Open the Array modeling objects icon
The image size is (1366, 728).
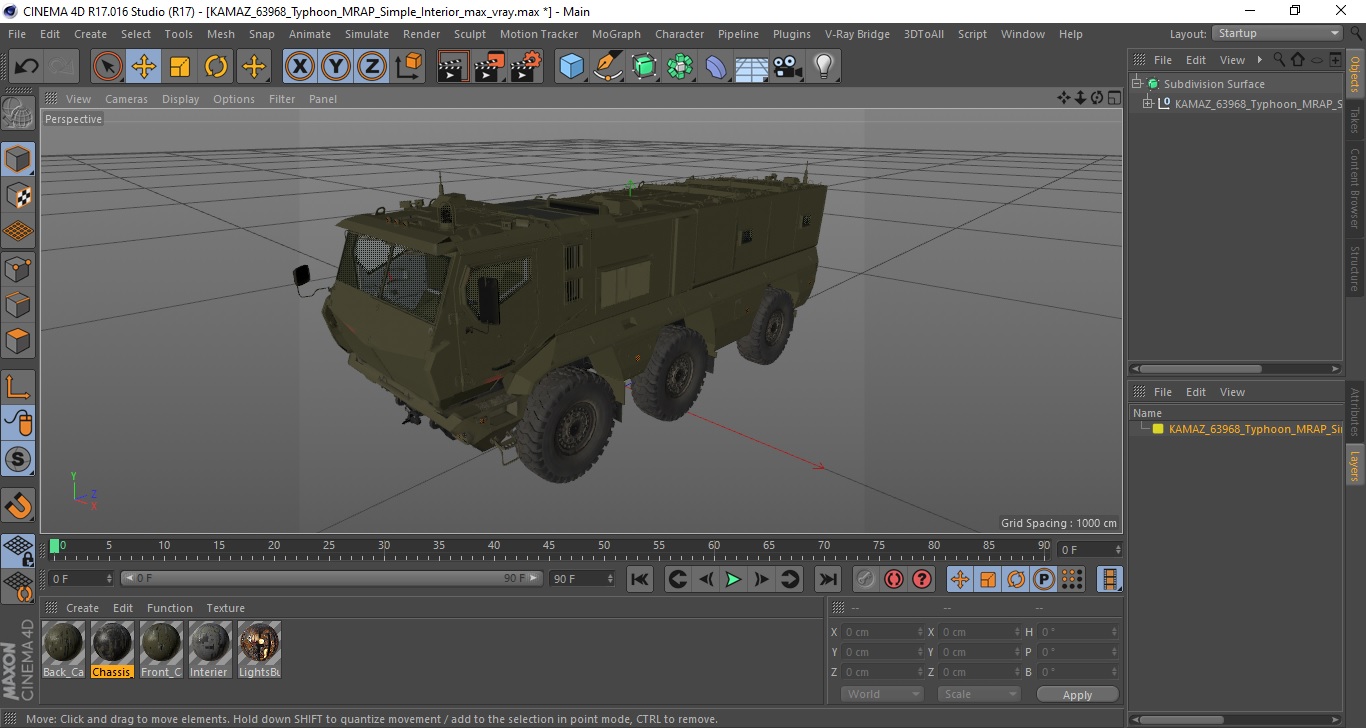(x=680, y=67)
